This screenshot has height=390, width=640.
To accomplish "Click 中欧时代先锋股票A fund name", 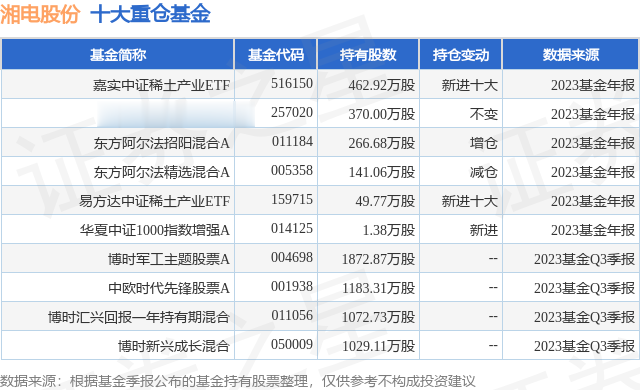I will tap(169, 288).
